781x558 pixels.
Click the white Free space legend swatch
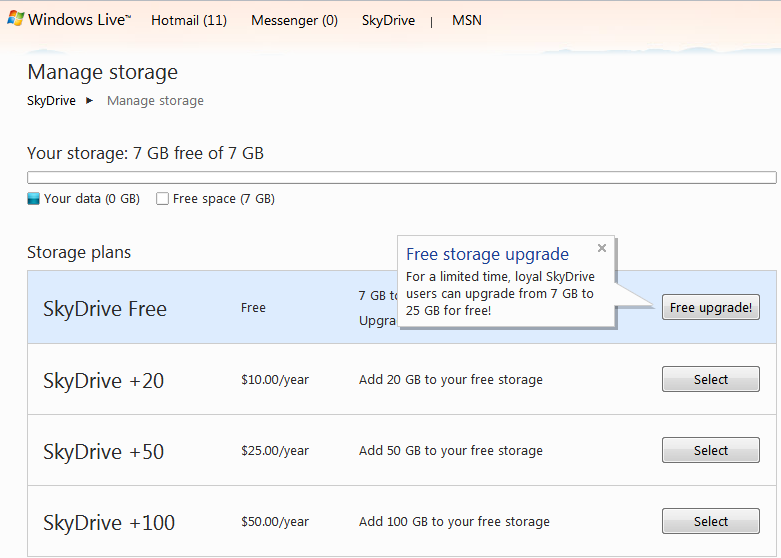click(162, 199)
